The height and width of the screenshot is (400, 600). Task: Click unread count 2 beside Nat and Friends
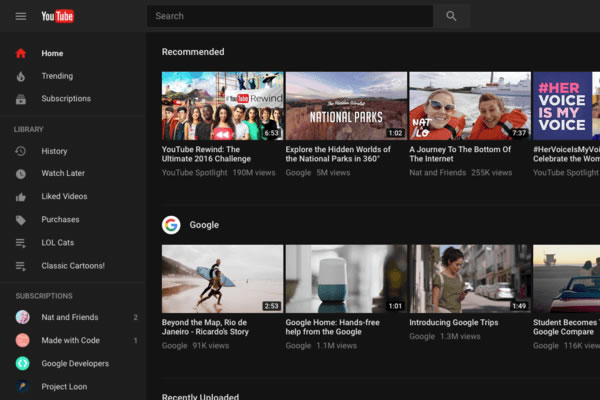click(x=135, y=317)
